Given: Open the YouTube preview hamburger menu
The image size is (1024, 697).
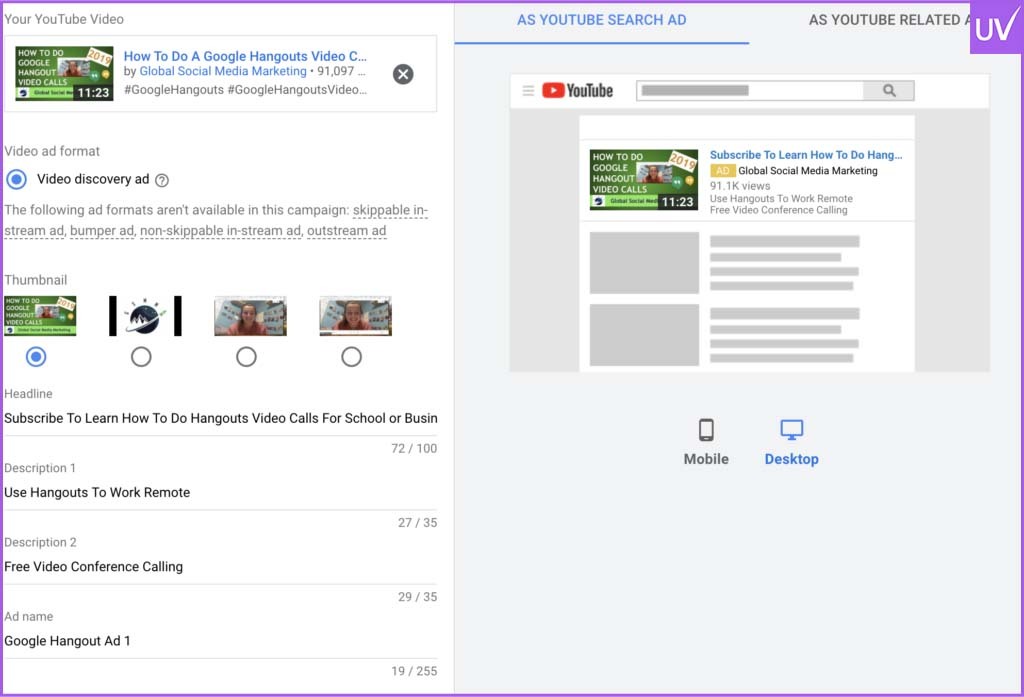Looking at the screenshot, I should click(528, 91).
